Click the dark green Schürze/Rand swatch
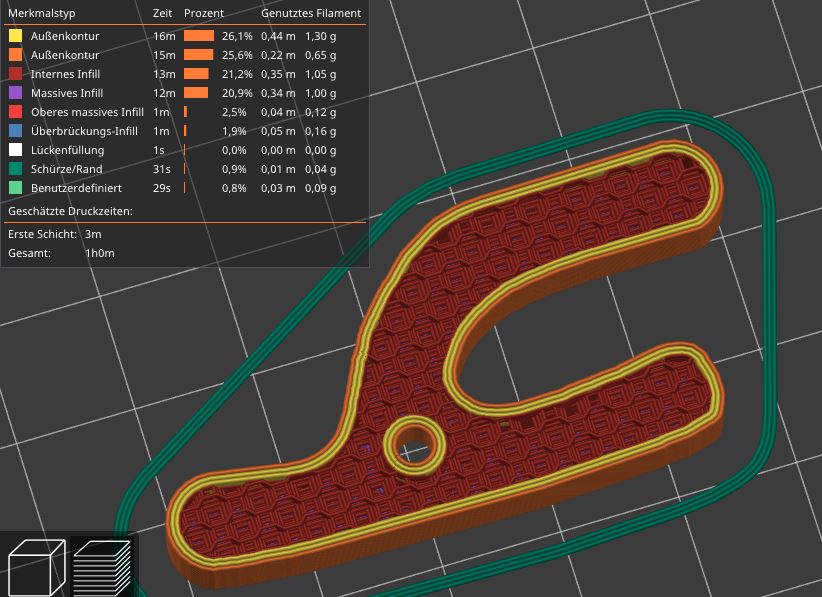822x597 pixels. click(x=16, y=169)
